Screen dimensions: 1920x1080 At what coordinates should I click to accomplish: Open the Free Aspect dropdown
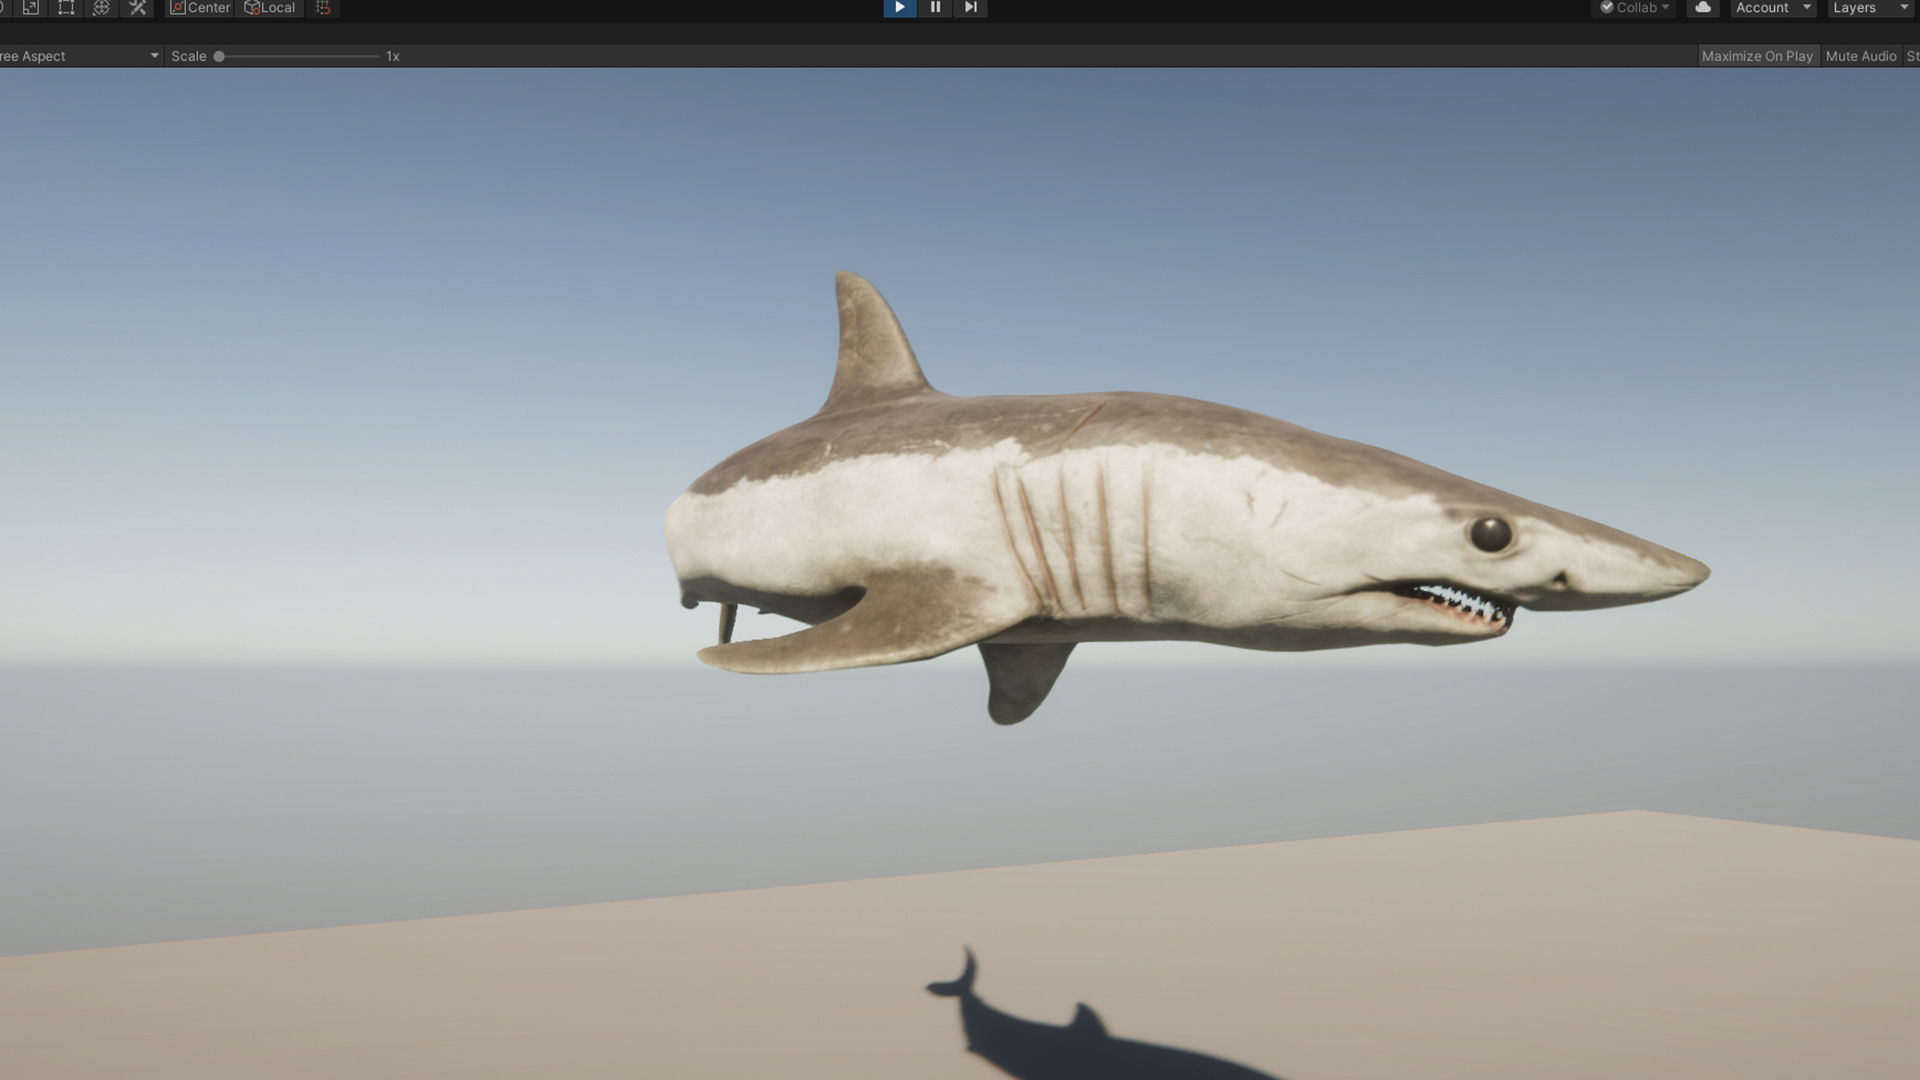[80, 56]
